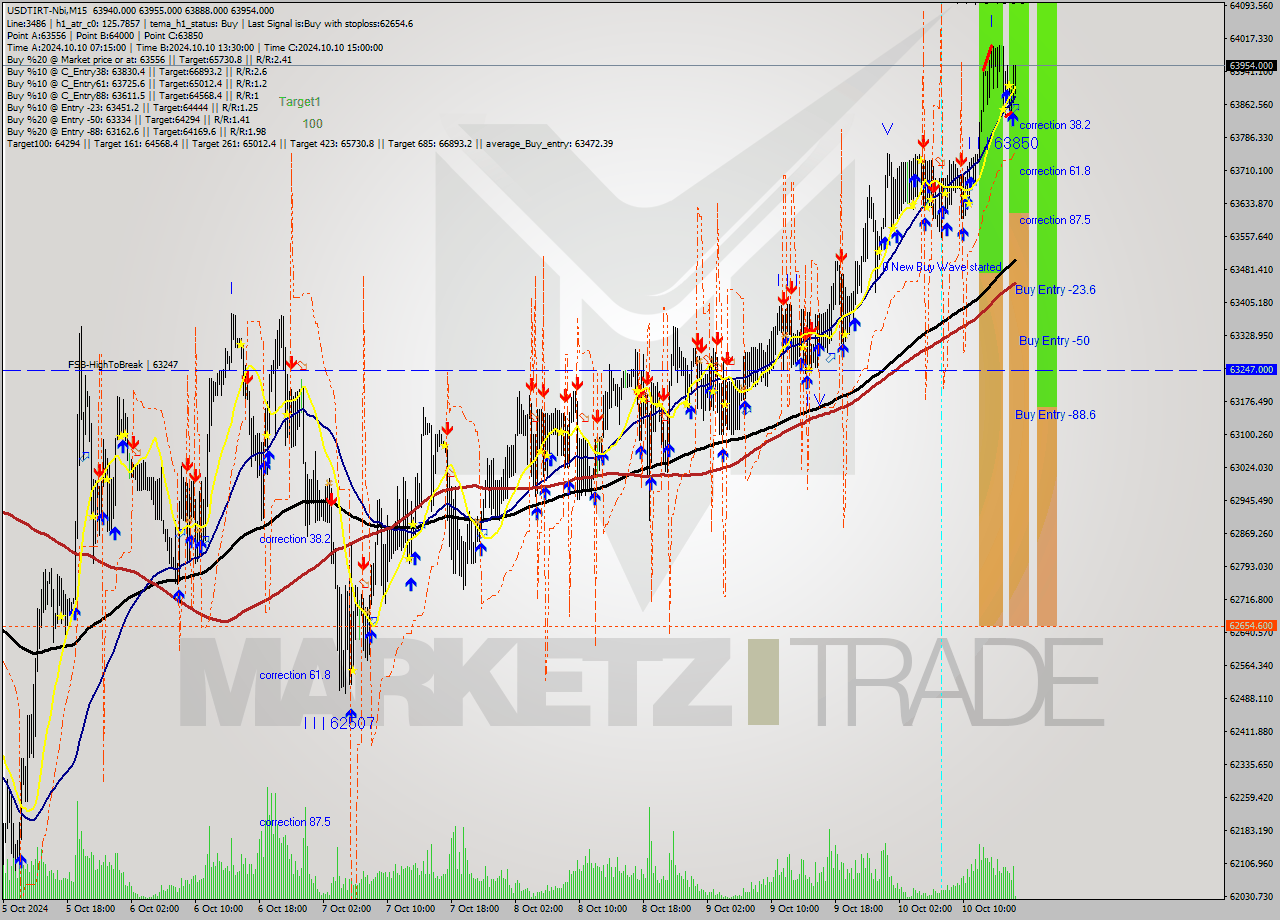
Task: Select price axis value 62869.260
Action: [x=1250, y=534]
